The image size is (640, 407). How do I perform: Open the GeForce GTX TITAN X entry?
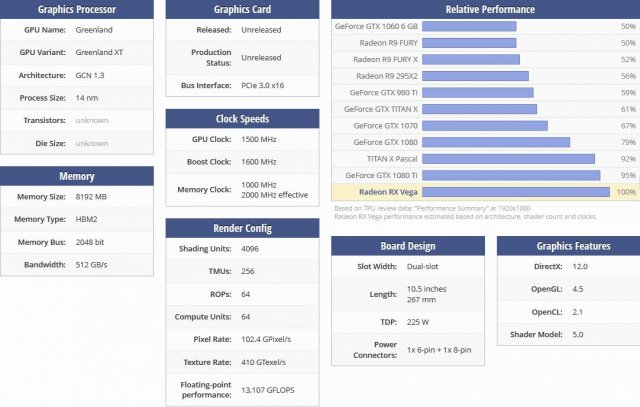tap(381, 109)
